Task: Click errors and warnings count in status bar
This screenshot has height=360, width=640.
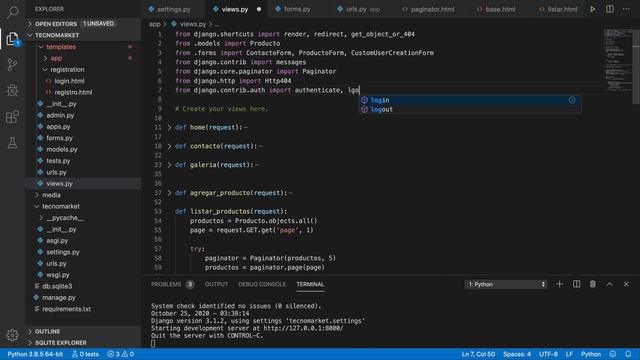Action: click(120, 354)
